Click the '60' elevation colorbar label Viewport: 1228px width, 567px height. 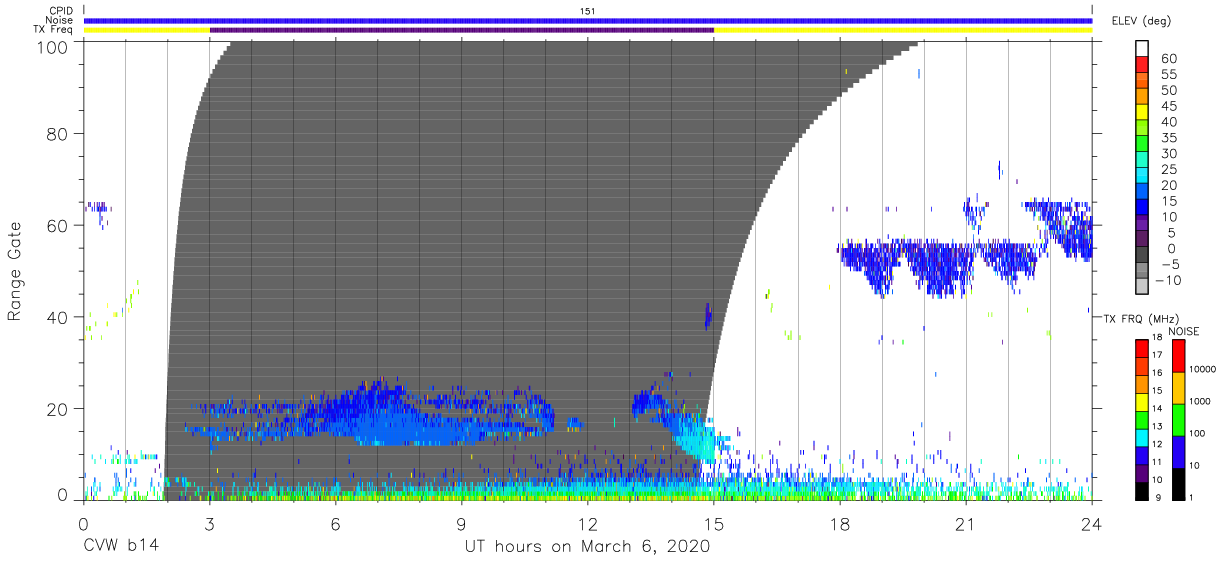tap(1167, 59)
